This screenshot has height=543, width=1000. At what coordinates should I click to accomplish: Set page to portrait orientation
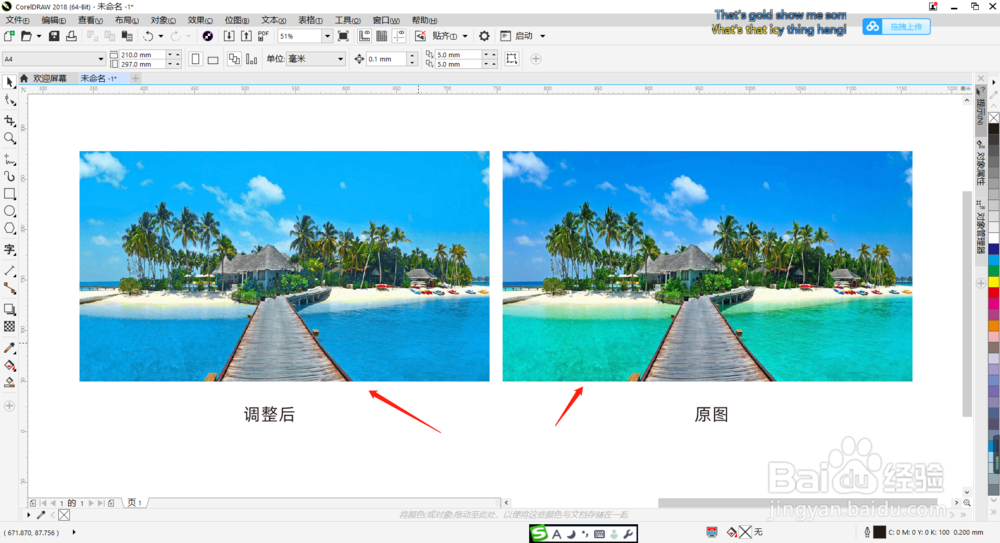(195, 59)
